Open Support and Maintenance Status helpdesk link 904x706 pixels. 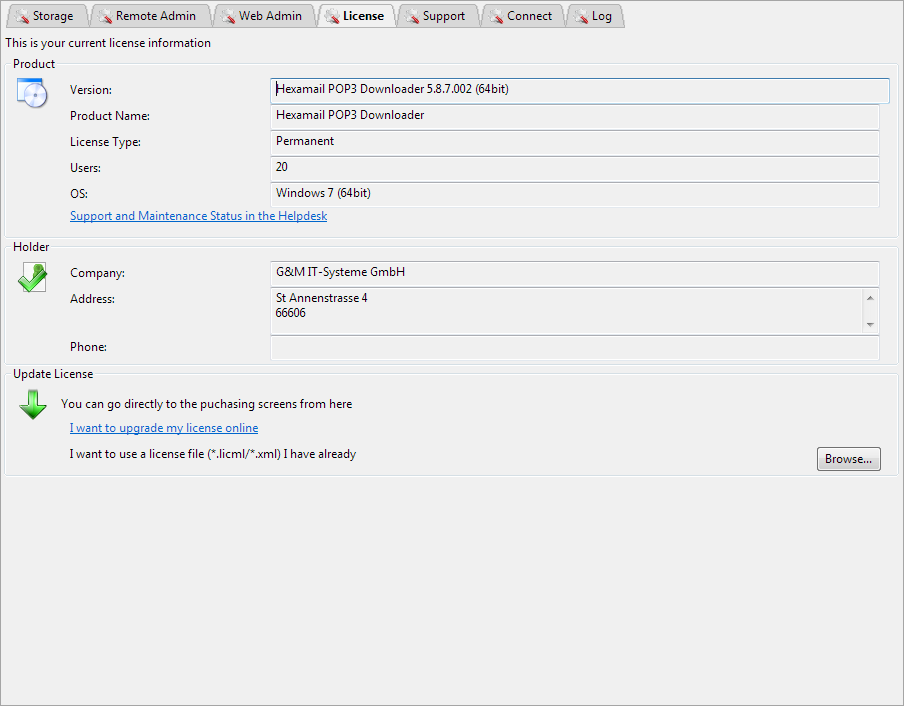click(198, 216)
